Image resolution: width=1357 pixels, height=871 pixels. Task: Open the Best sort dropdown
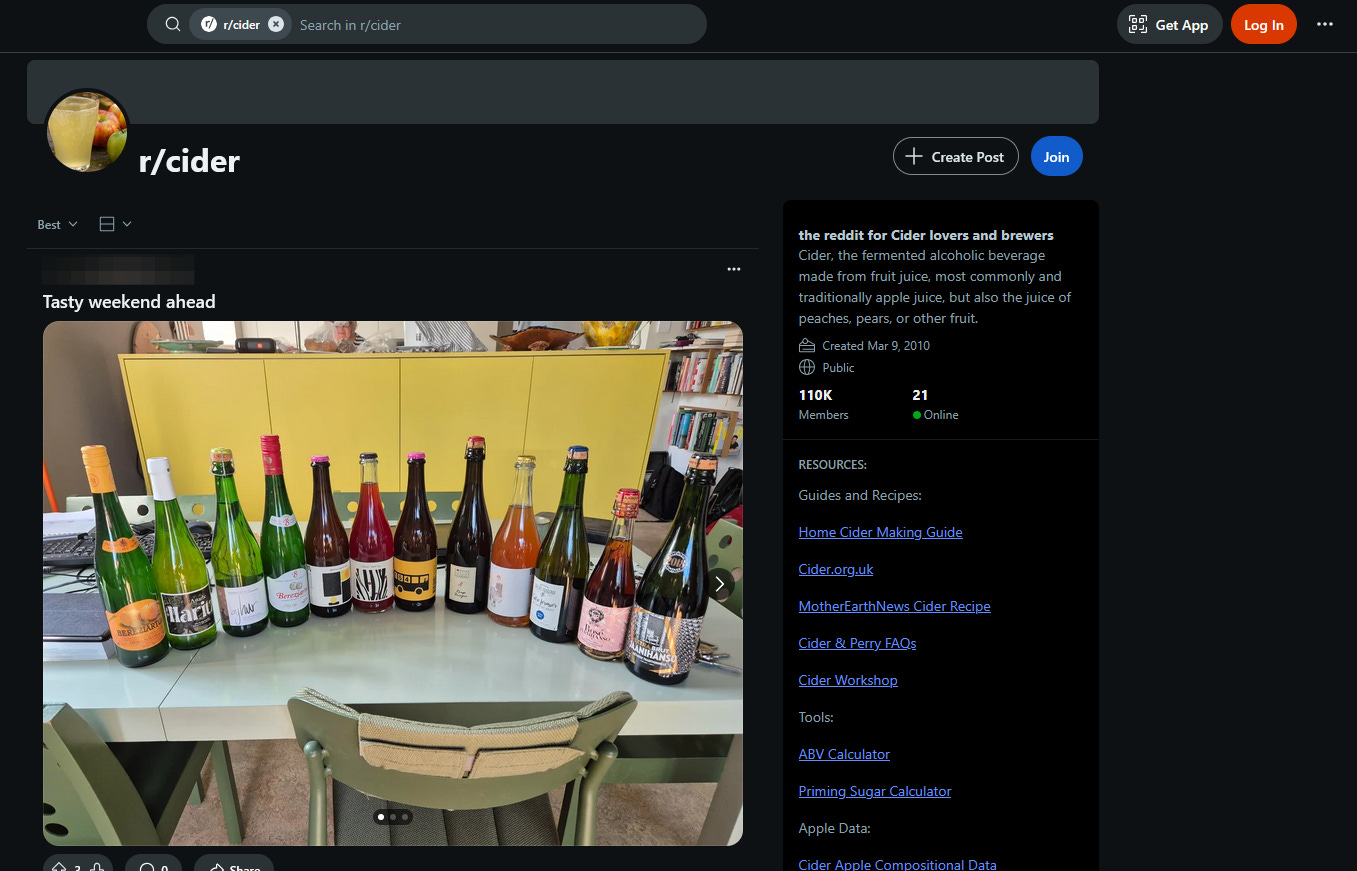pos(57,224)
